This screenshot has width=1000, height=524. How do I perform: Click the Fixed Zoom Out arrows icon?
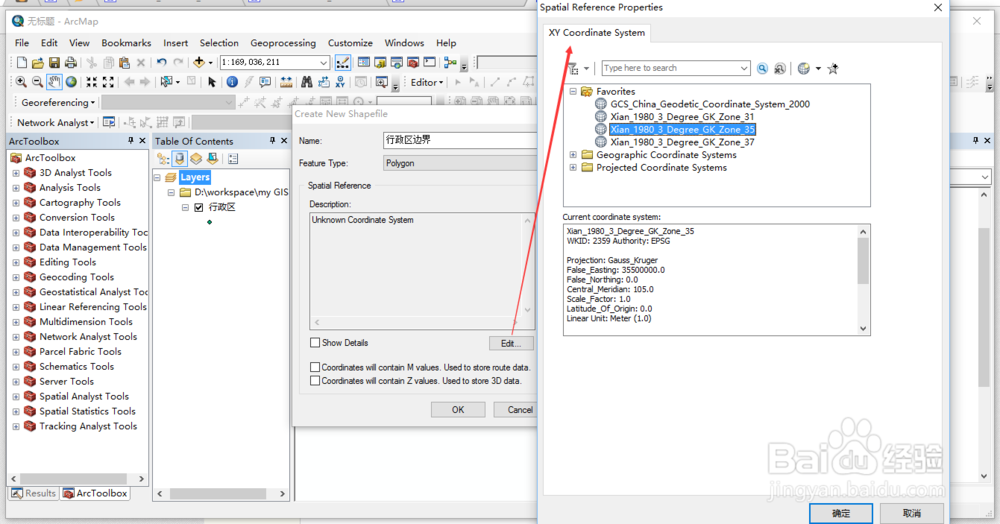tap(108, 82)
